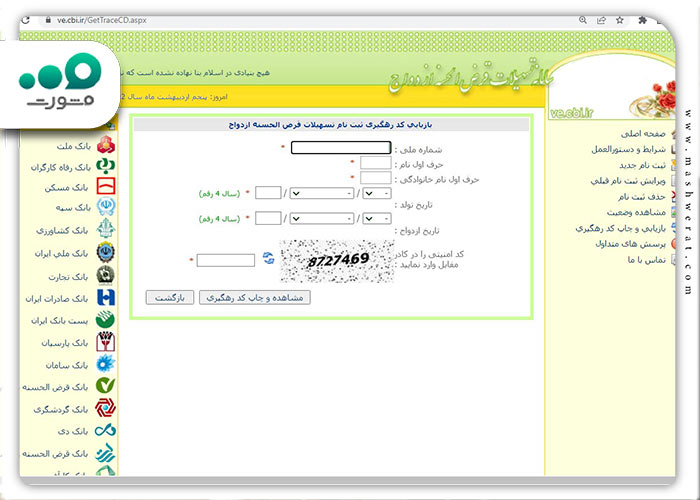This screenshot has width=700, height=500.
Task: Click the بانک دی link text
Action: 73,431
